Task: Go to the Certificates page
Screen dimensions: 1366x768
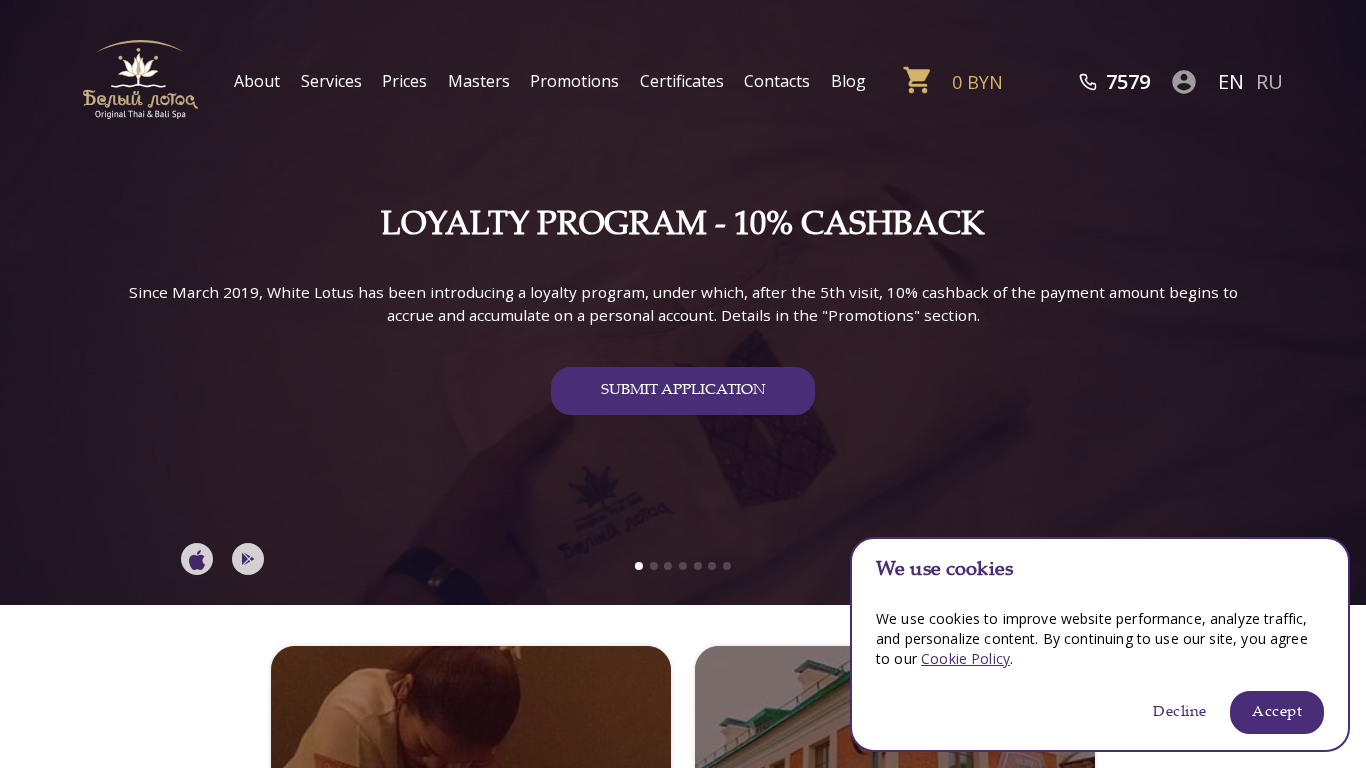Action: click(x=682, y=81)
